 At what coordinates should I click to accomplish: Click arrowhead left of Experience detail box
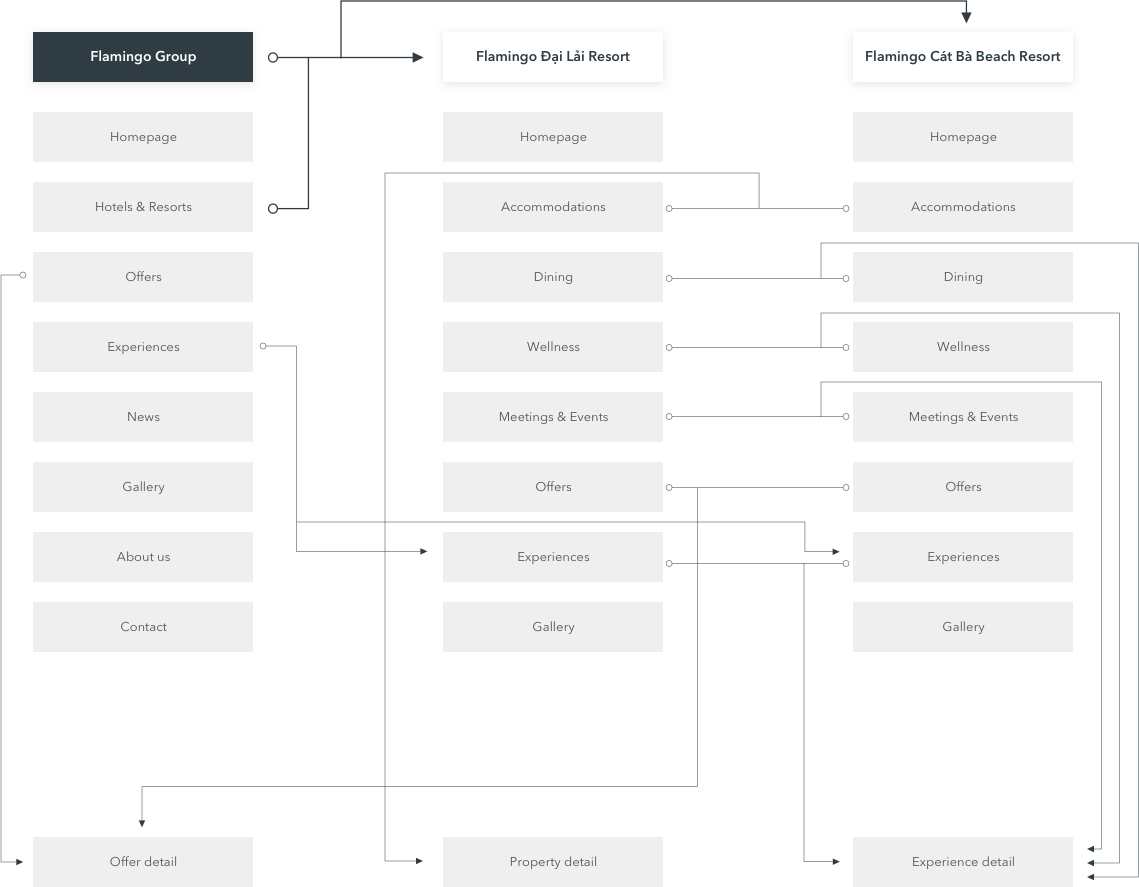[836, 862]
